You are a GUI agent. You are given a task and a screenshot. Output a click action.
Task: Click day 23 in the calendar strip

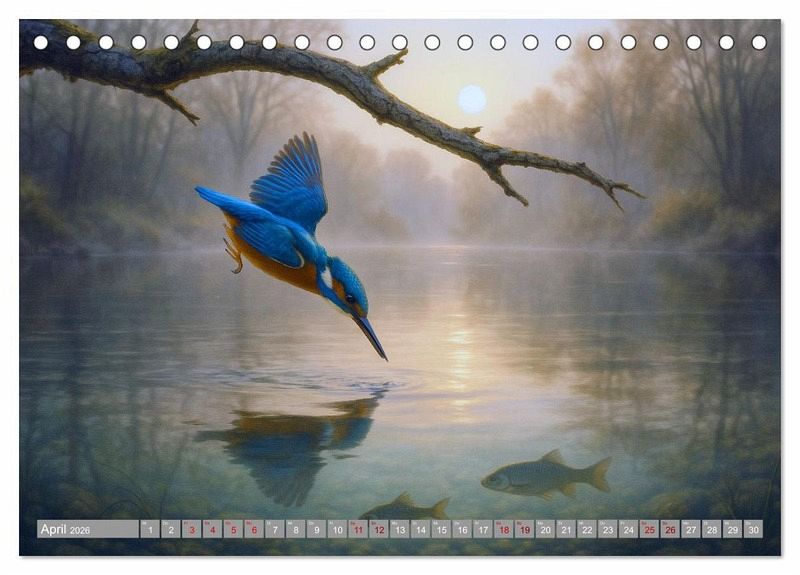pos(608,529)
